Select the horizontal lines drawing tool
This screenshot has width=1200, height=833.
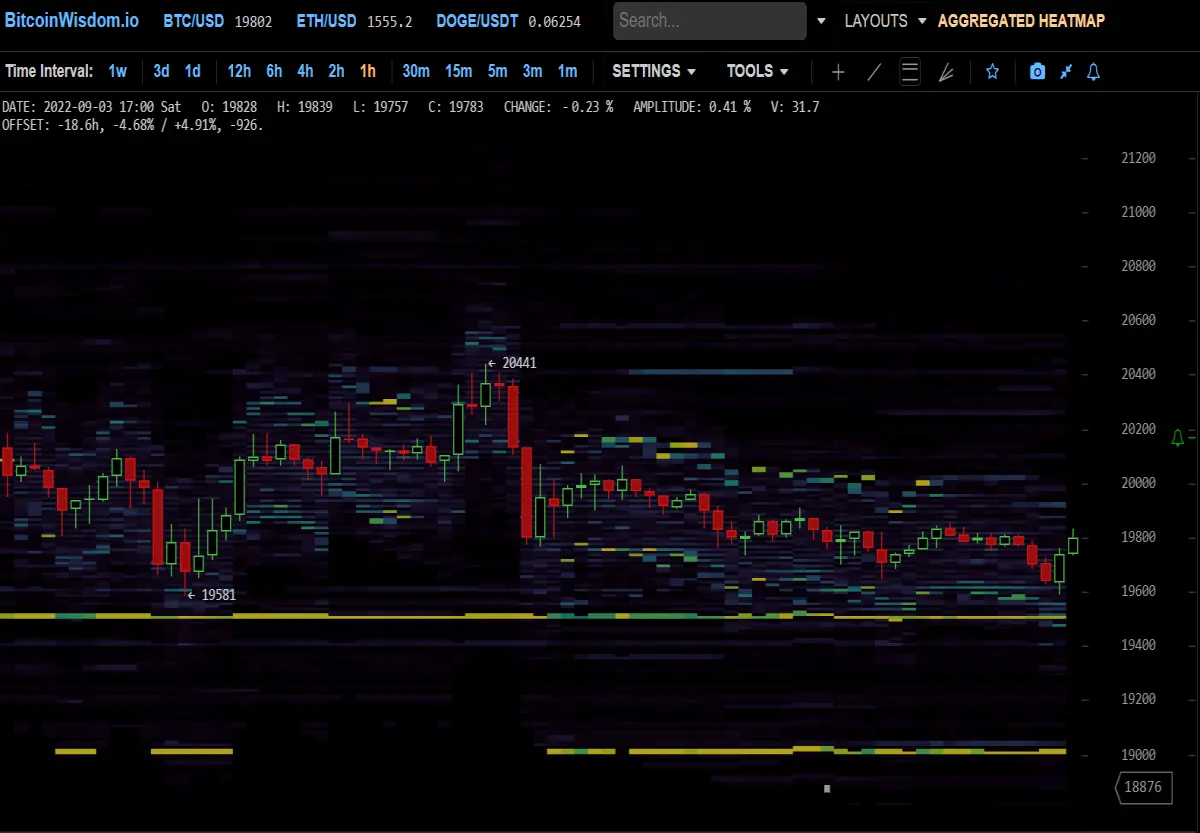click(910, 72)
